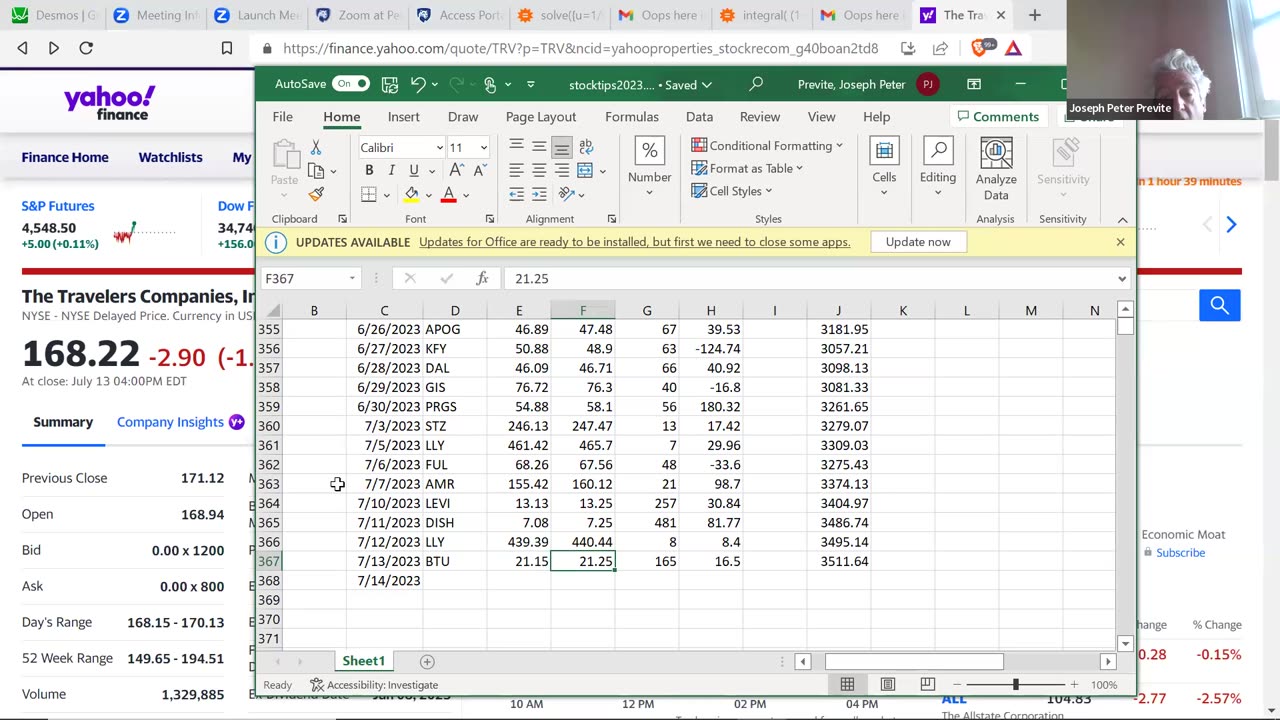This screenshot has width=1280, height=720.
Task: Open the Excel search magnifier in title bar
Action: [756, 84]
